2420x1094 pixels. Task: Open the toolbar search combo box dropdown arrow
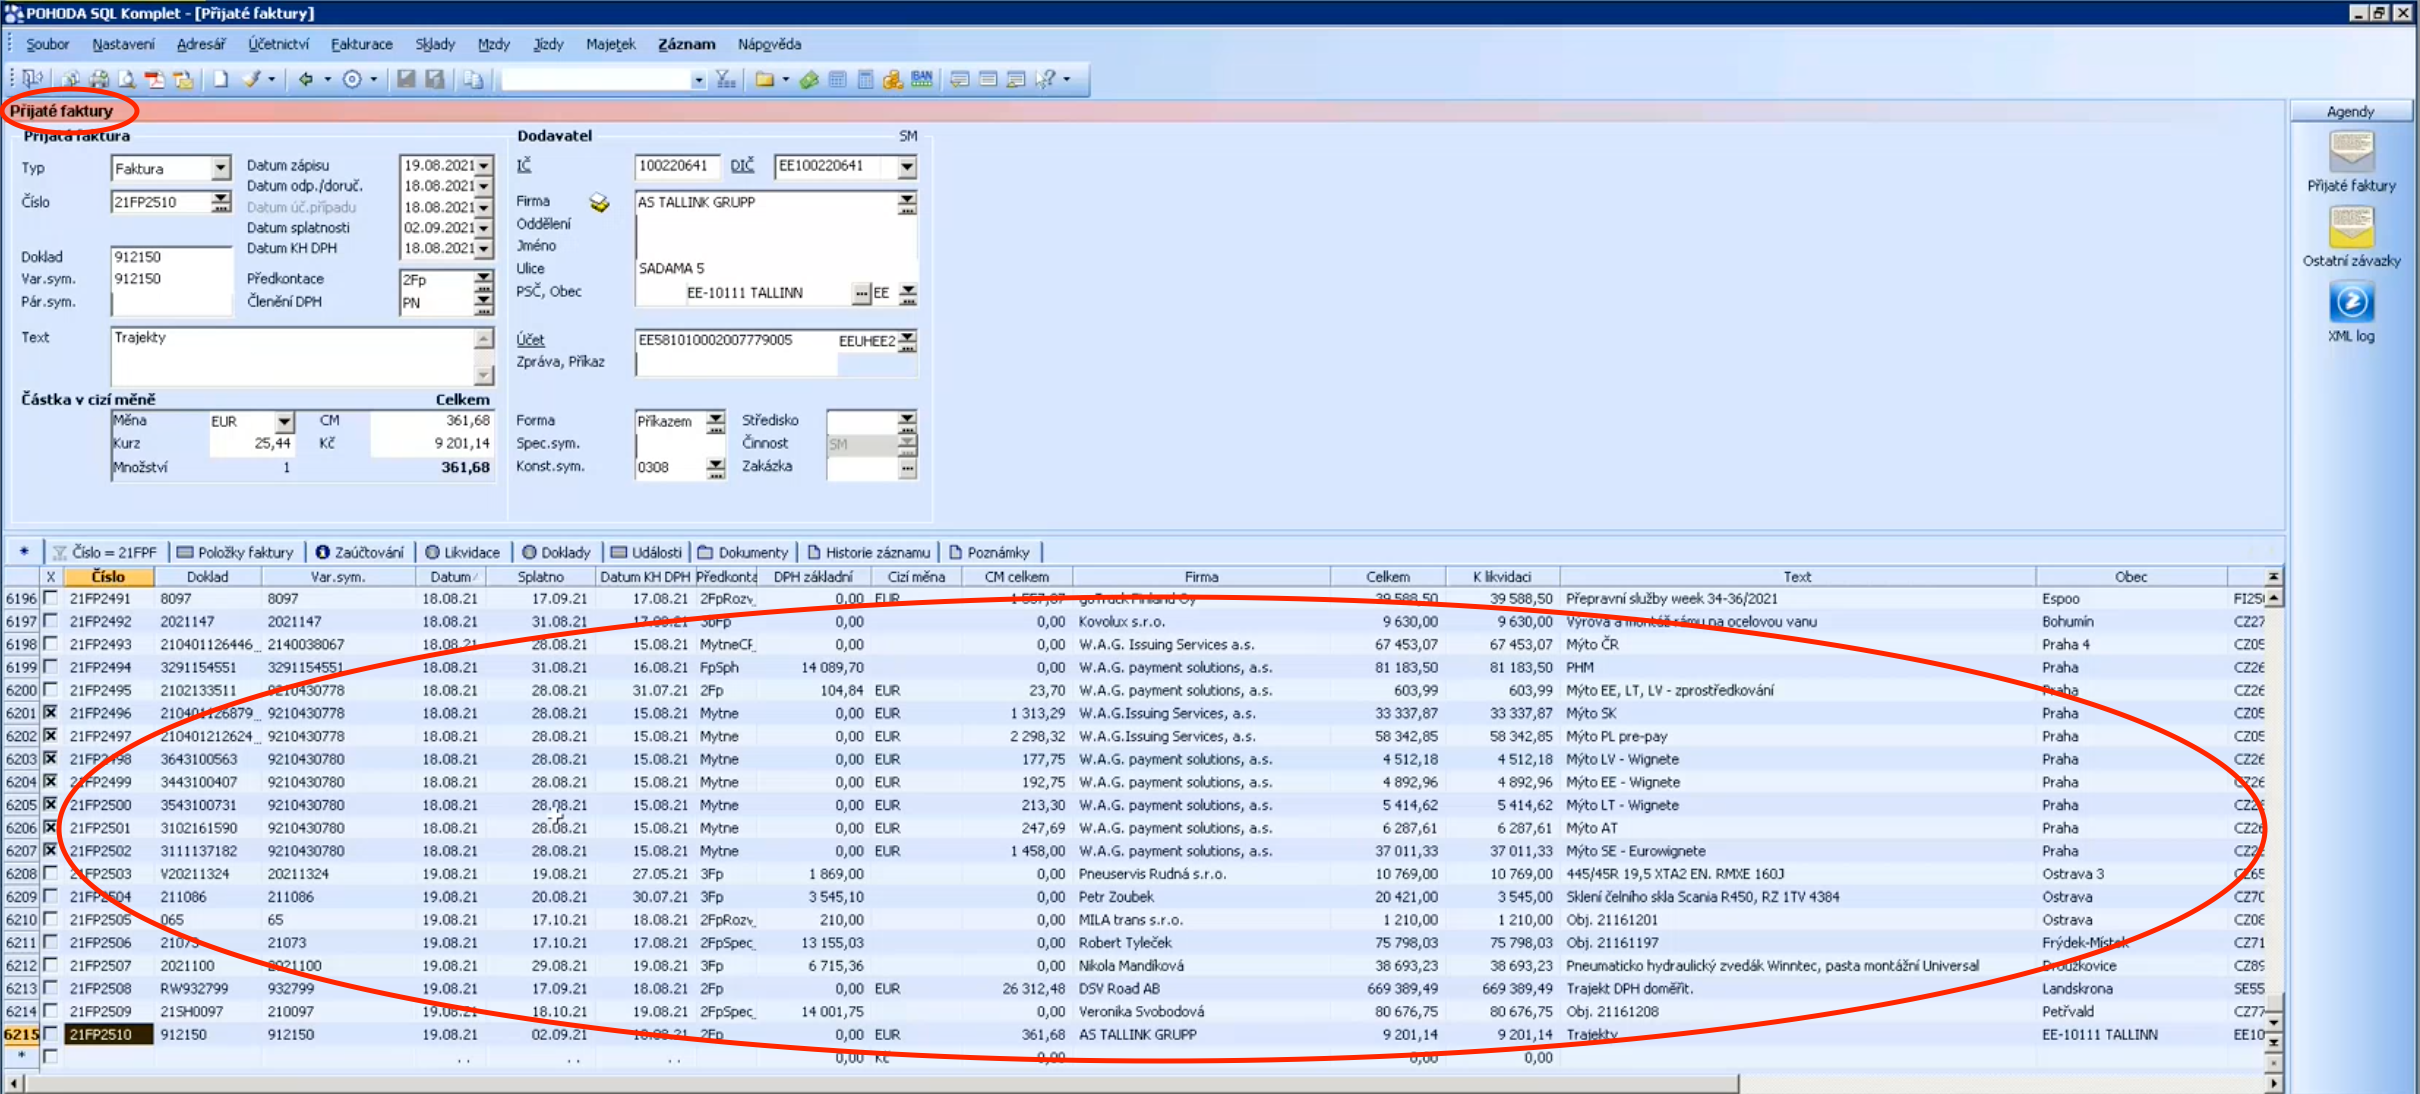click(699, 80)
